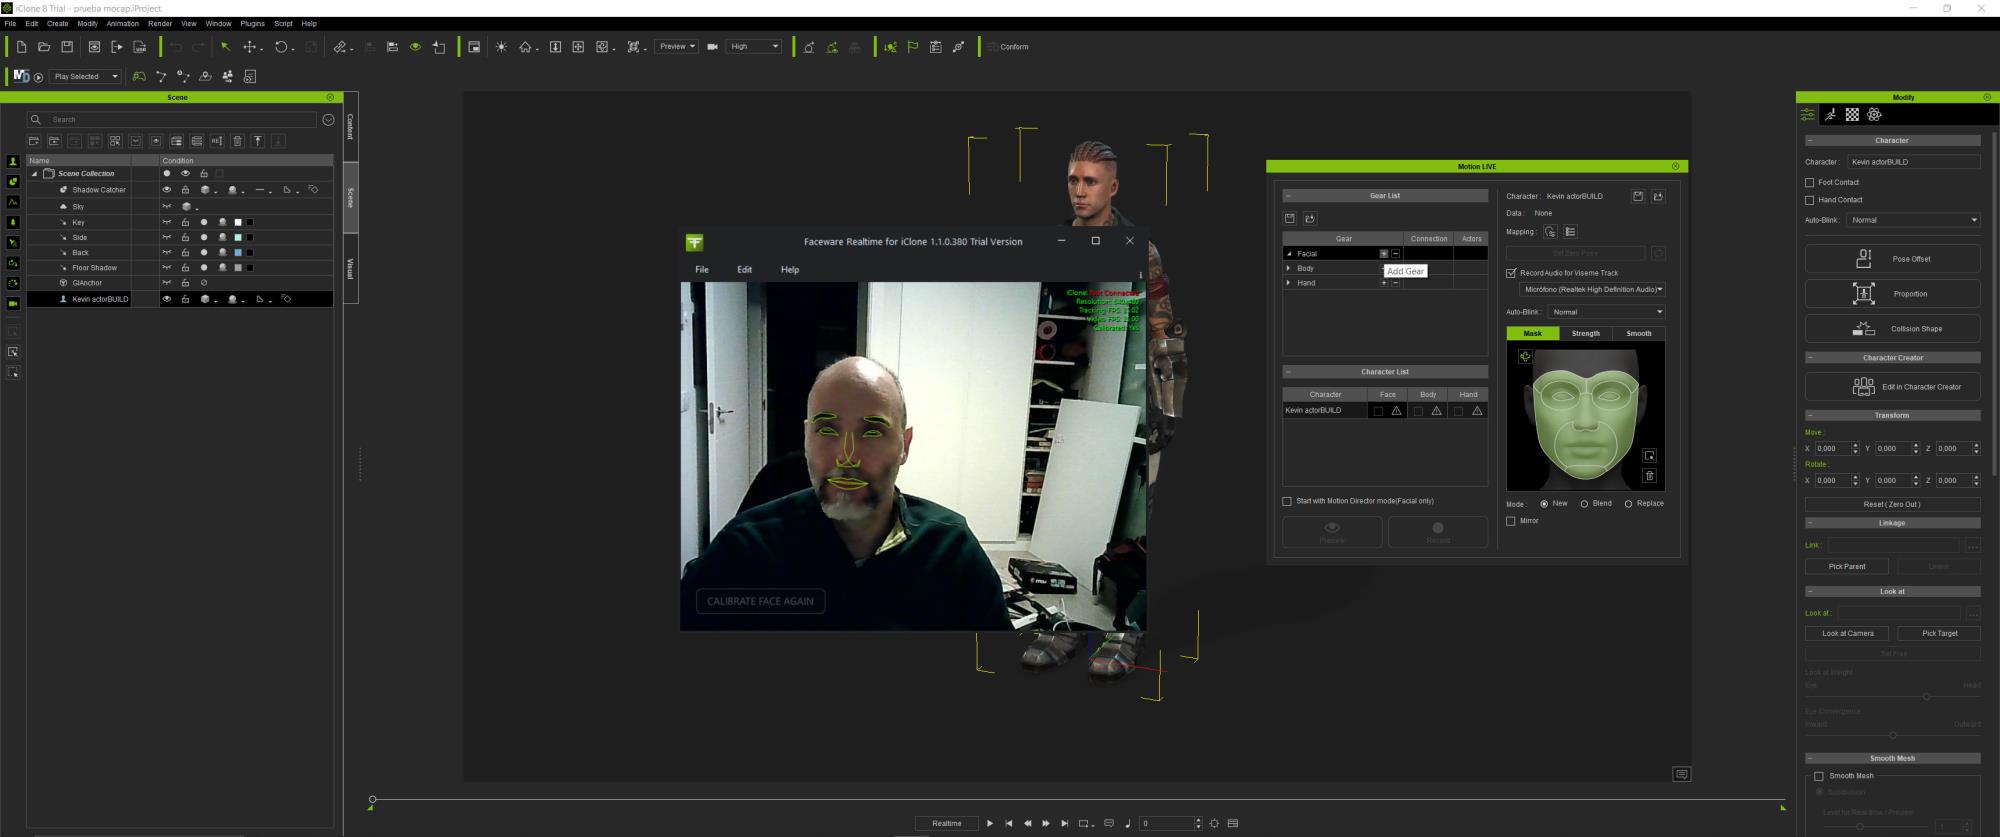Check Face box for Kevin actorBUILD
The width and height of the screenshot is (2000, 837).
[1378, 411]
